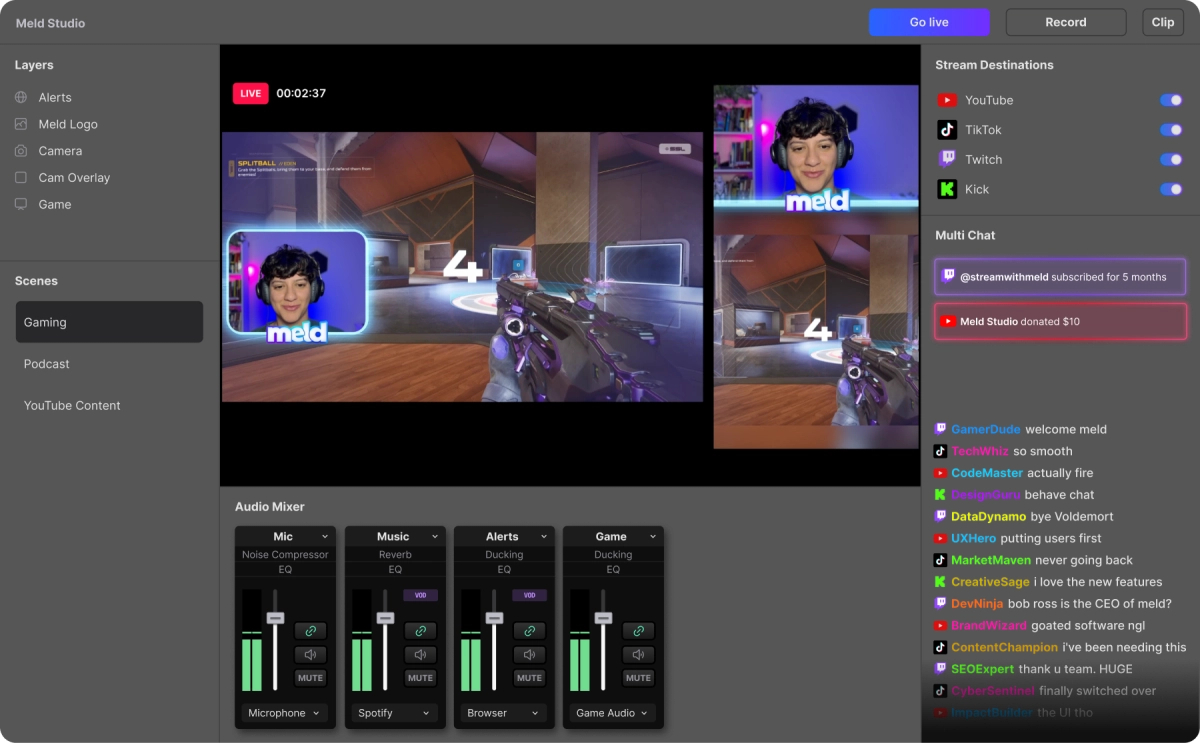This screenshot has width=1200, height=743.
Task: Click the Game layer monitor icon
Action: pyautogui.click(x=21, y=204)
